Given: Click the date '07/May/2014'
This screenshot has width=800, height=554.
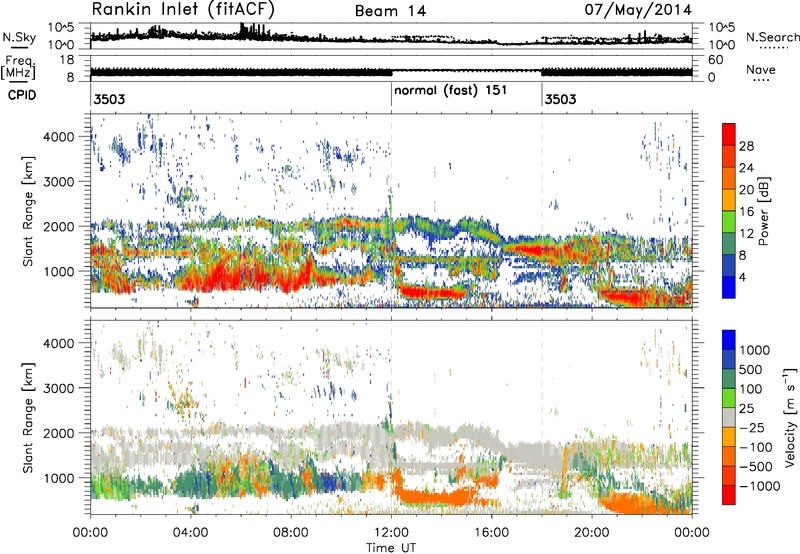Looking at the screenshot, I should tap(638, 10).
